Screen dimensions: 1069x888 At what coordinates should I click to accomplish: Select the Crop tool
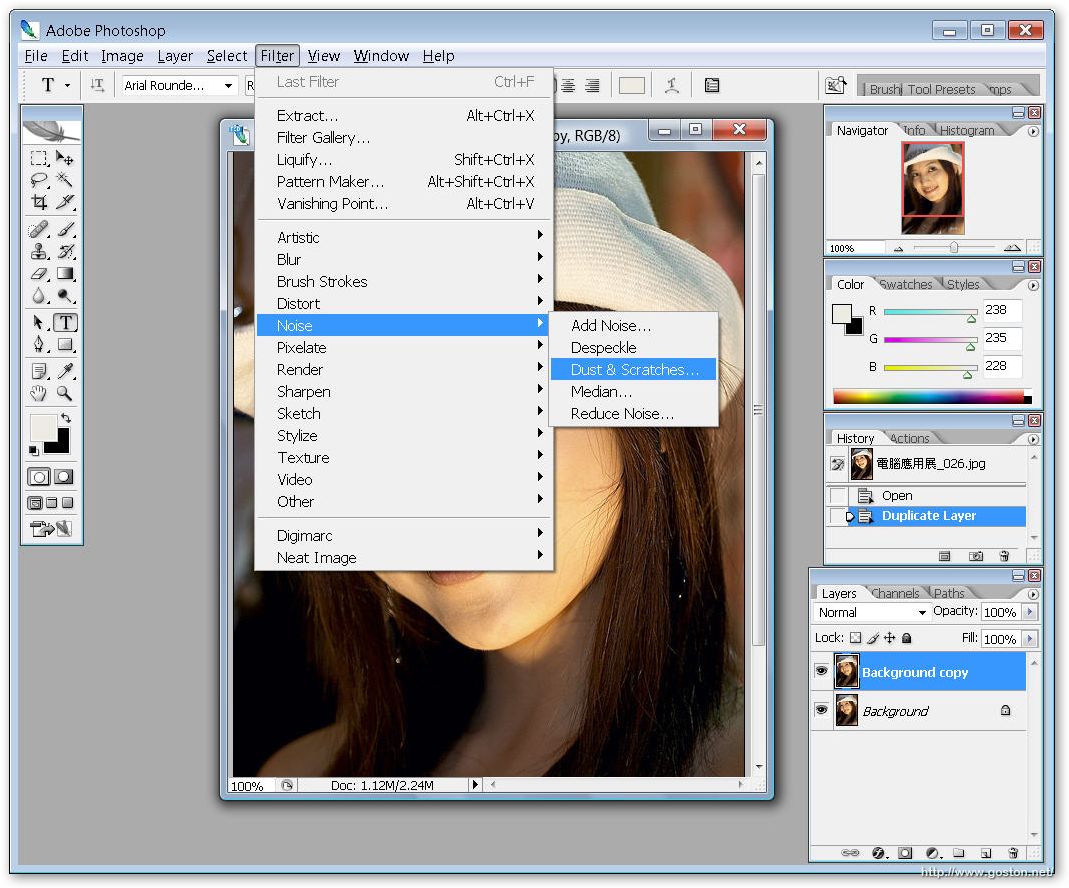[x=39, y=202]
